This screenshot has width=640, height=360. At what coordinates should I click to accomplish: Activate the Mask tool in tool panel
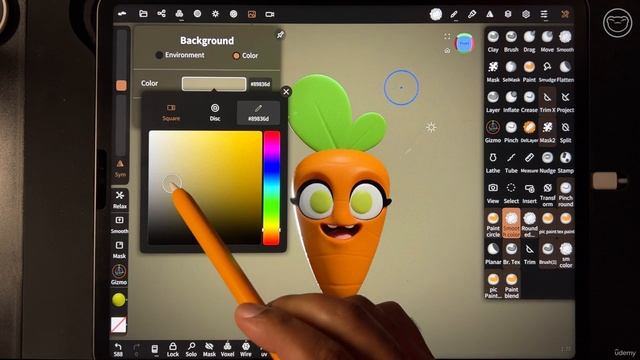click(493, 72)
